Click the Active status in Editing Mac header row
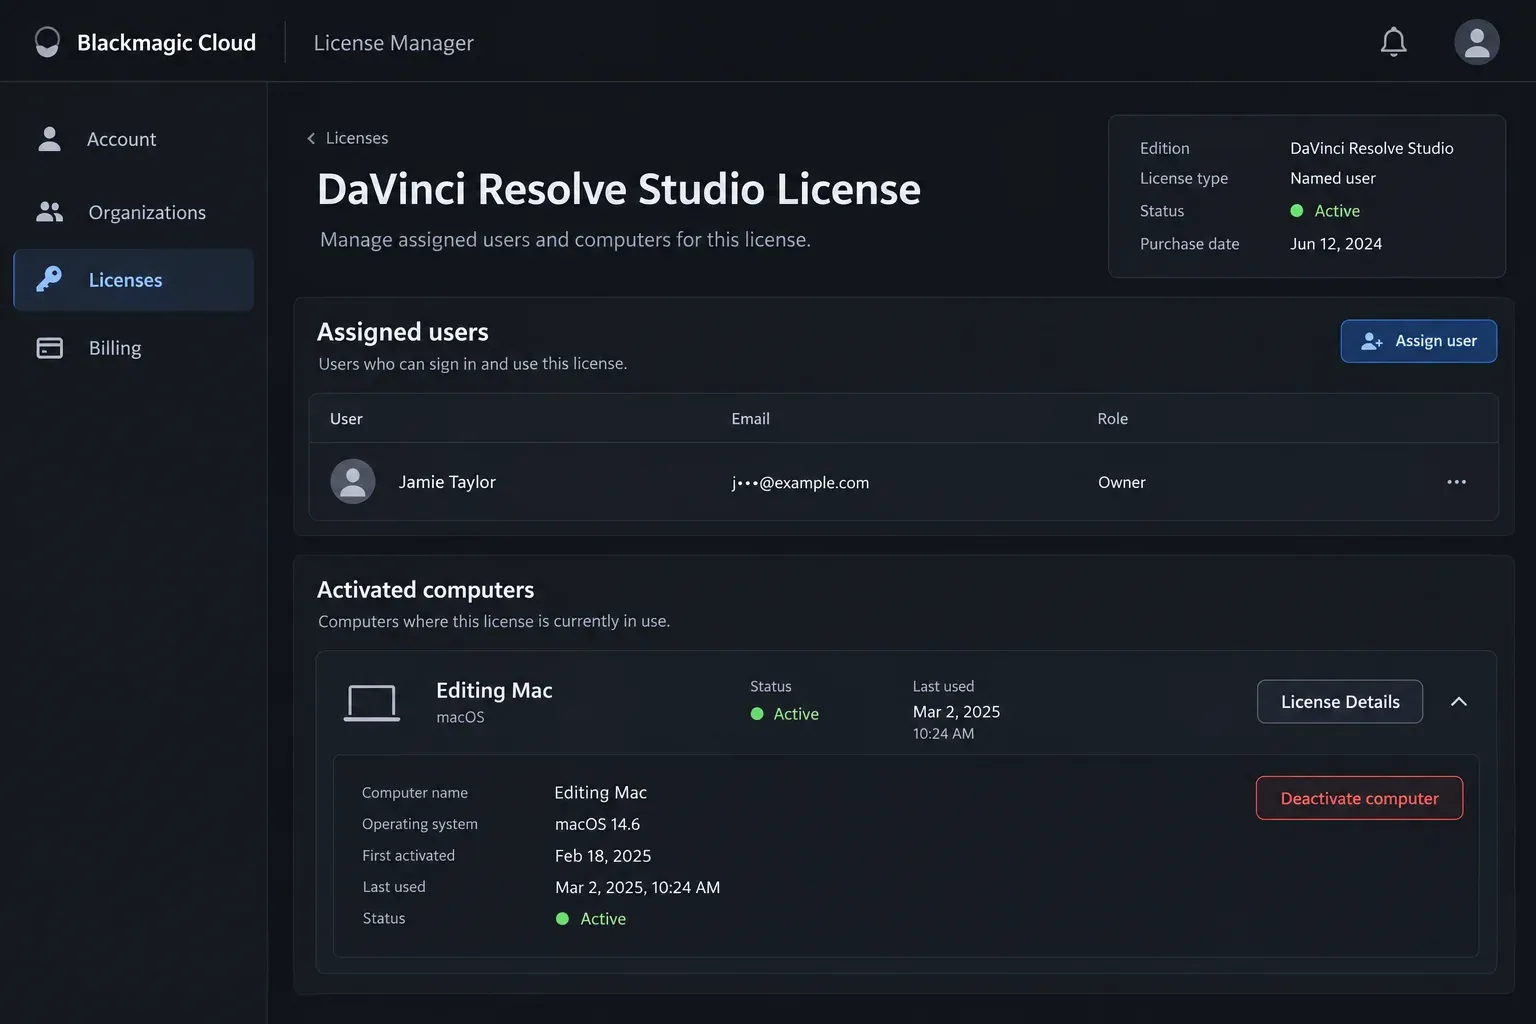The height and width of the screenshot is (1024, 1536). pos(785,714)
